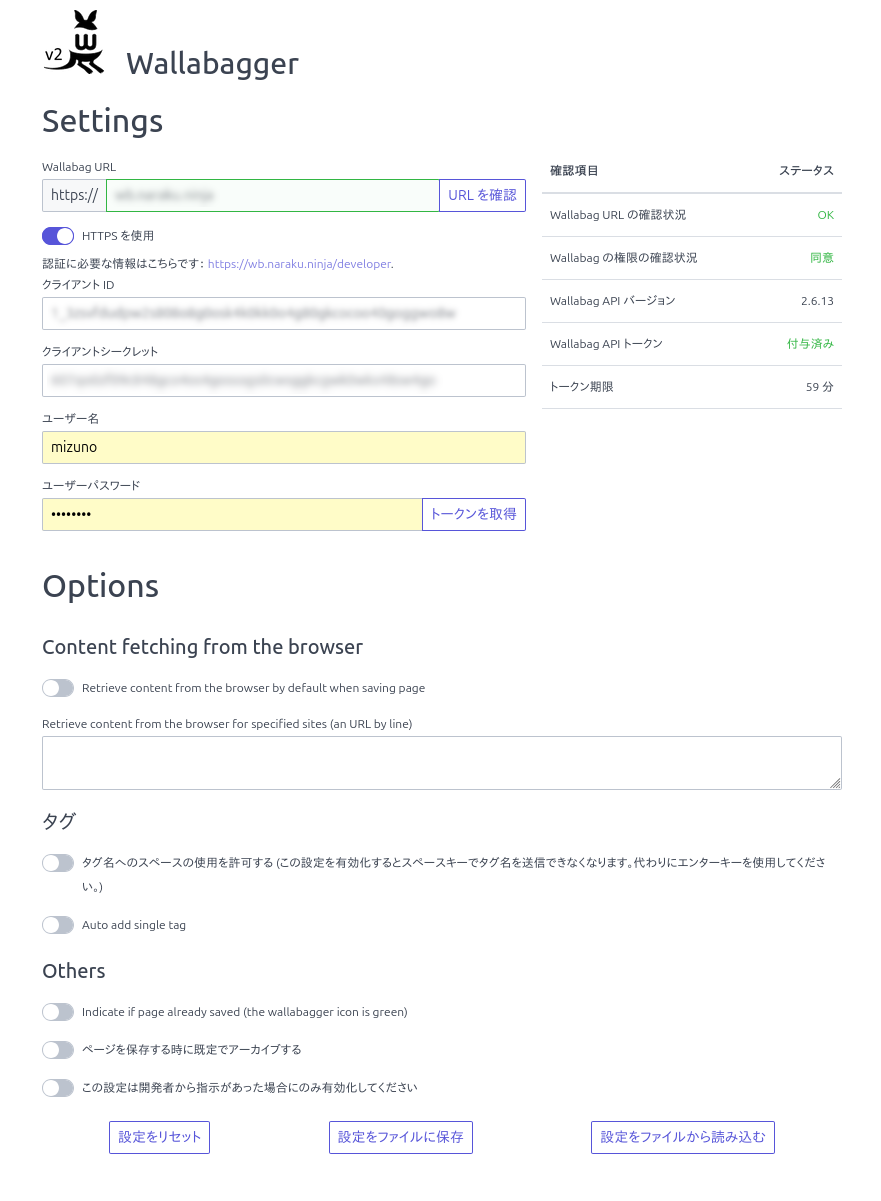Turn on Indicate if page already saved
Image resolution: width=881 pixels, height=1201 pixels.
click(x=58, y=1012)
